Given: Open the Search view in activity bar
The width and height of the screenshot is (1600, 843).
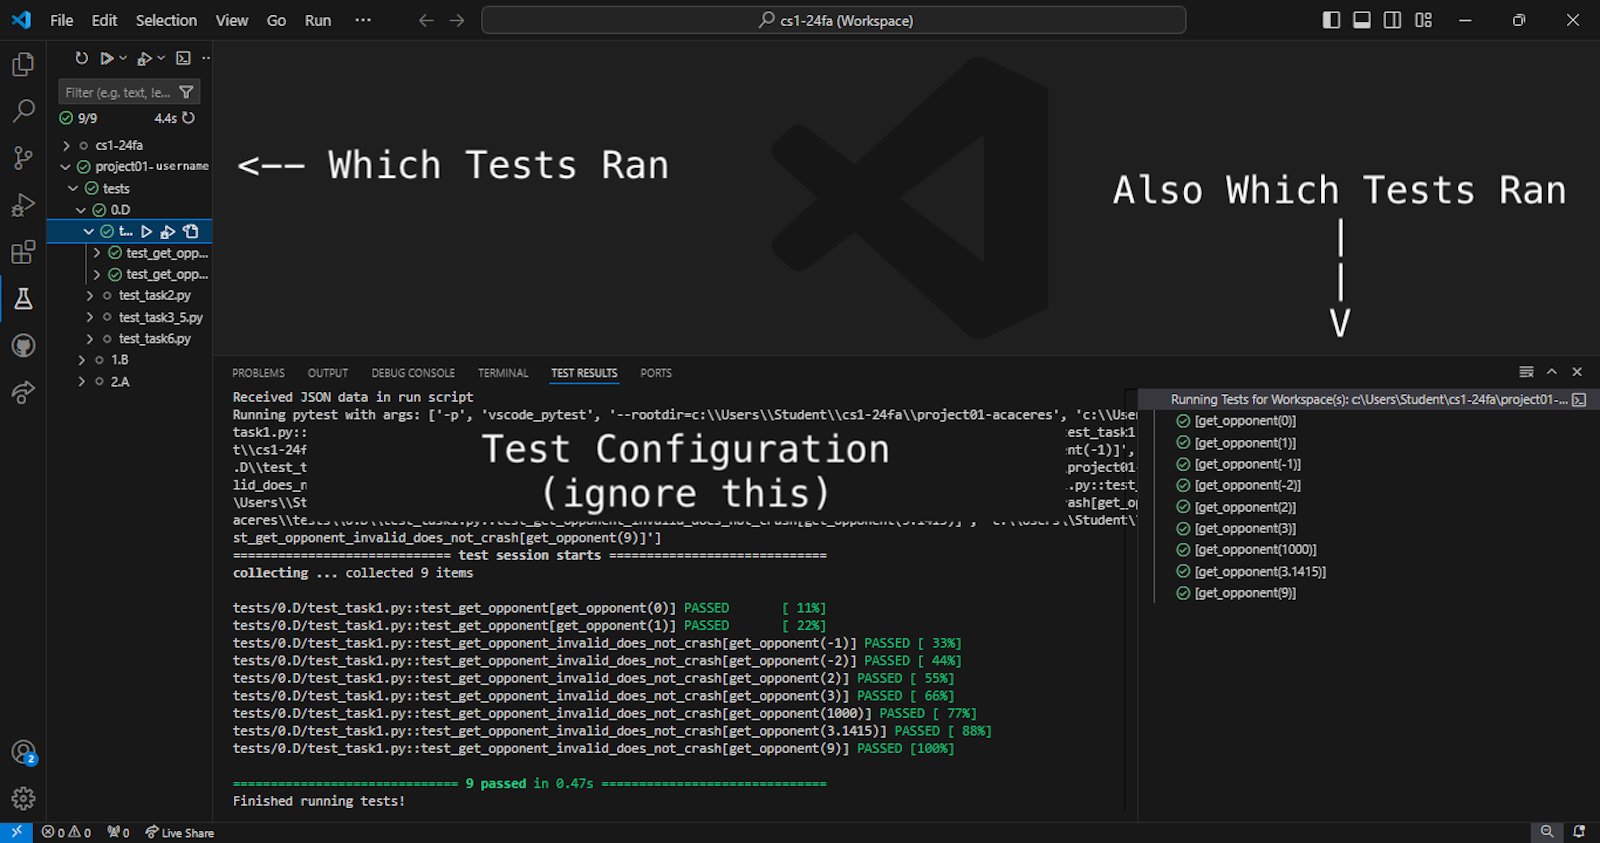Looking at the screenshot, I should click(23, 111).
